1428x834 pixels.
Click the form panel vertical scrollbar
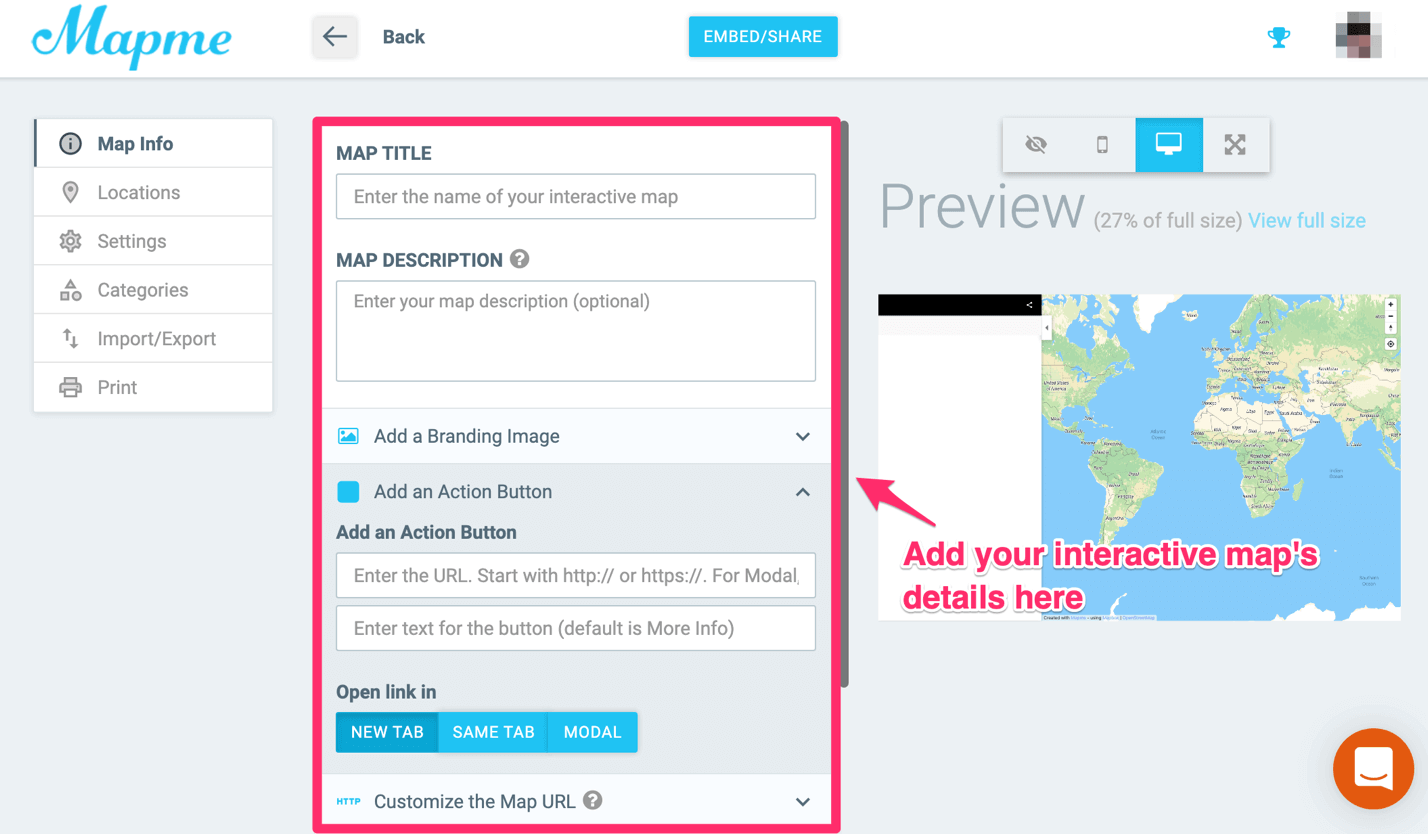pos(845,404)
